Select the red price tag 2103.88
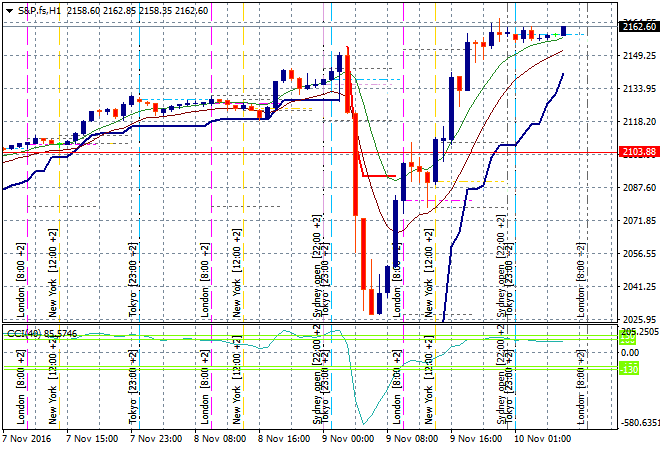Screen dimensions: 660x450 (639, 152)
